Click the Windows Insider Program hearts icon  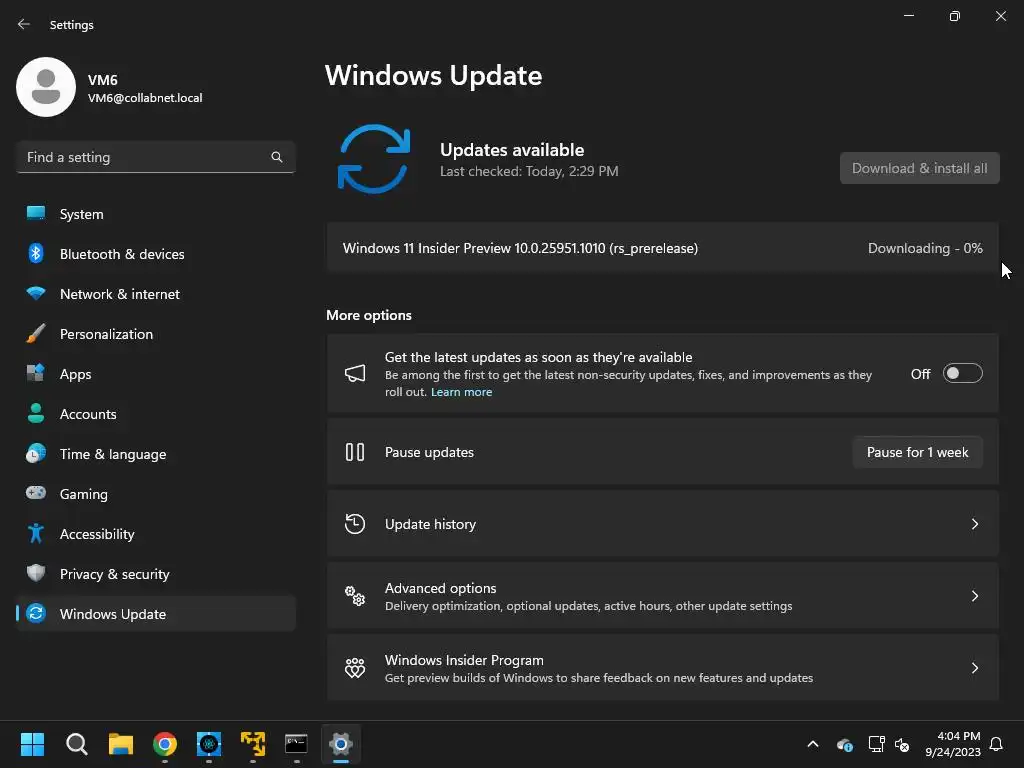coord(355,667)
